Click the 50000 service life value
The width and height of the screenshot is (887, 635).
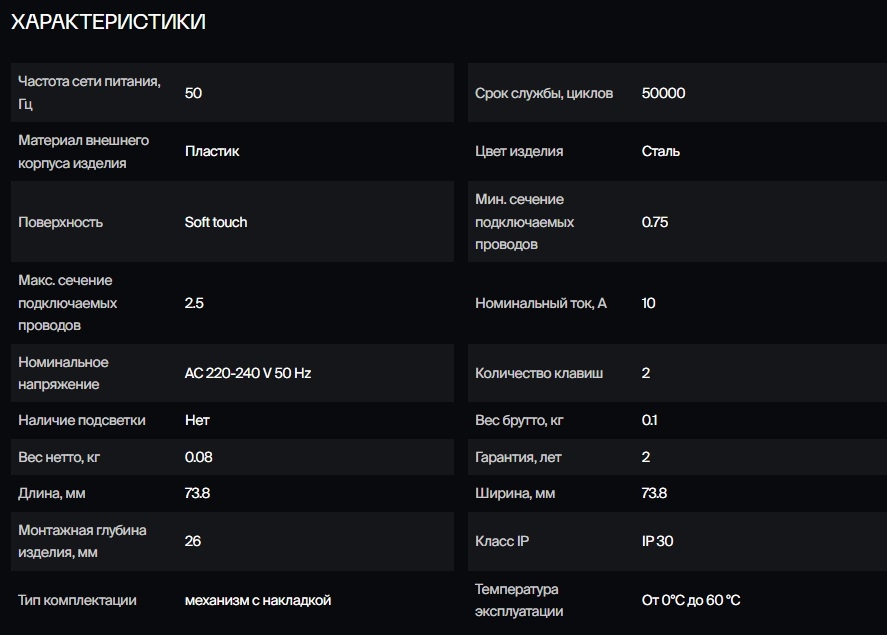(663, 93)
